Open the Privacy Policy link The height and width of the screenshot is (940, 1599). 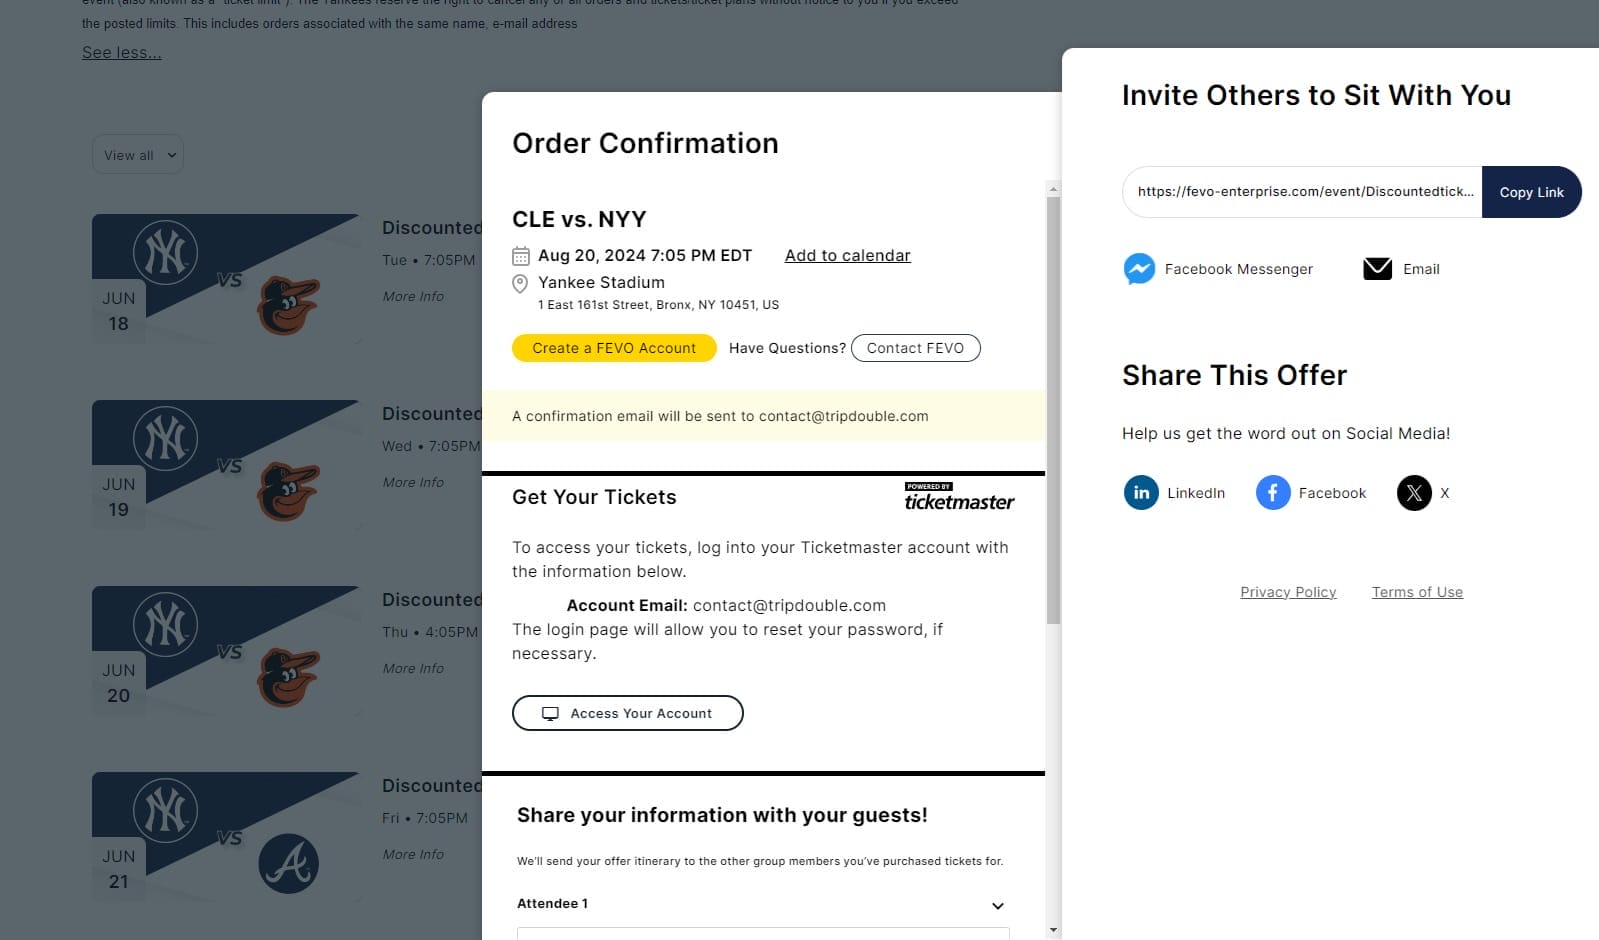click(1288, 592)
